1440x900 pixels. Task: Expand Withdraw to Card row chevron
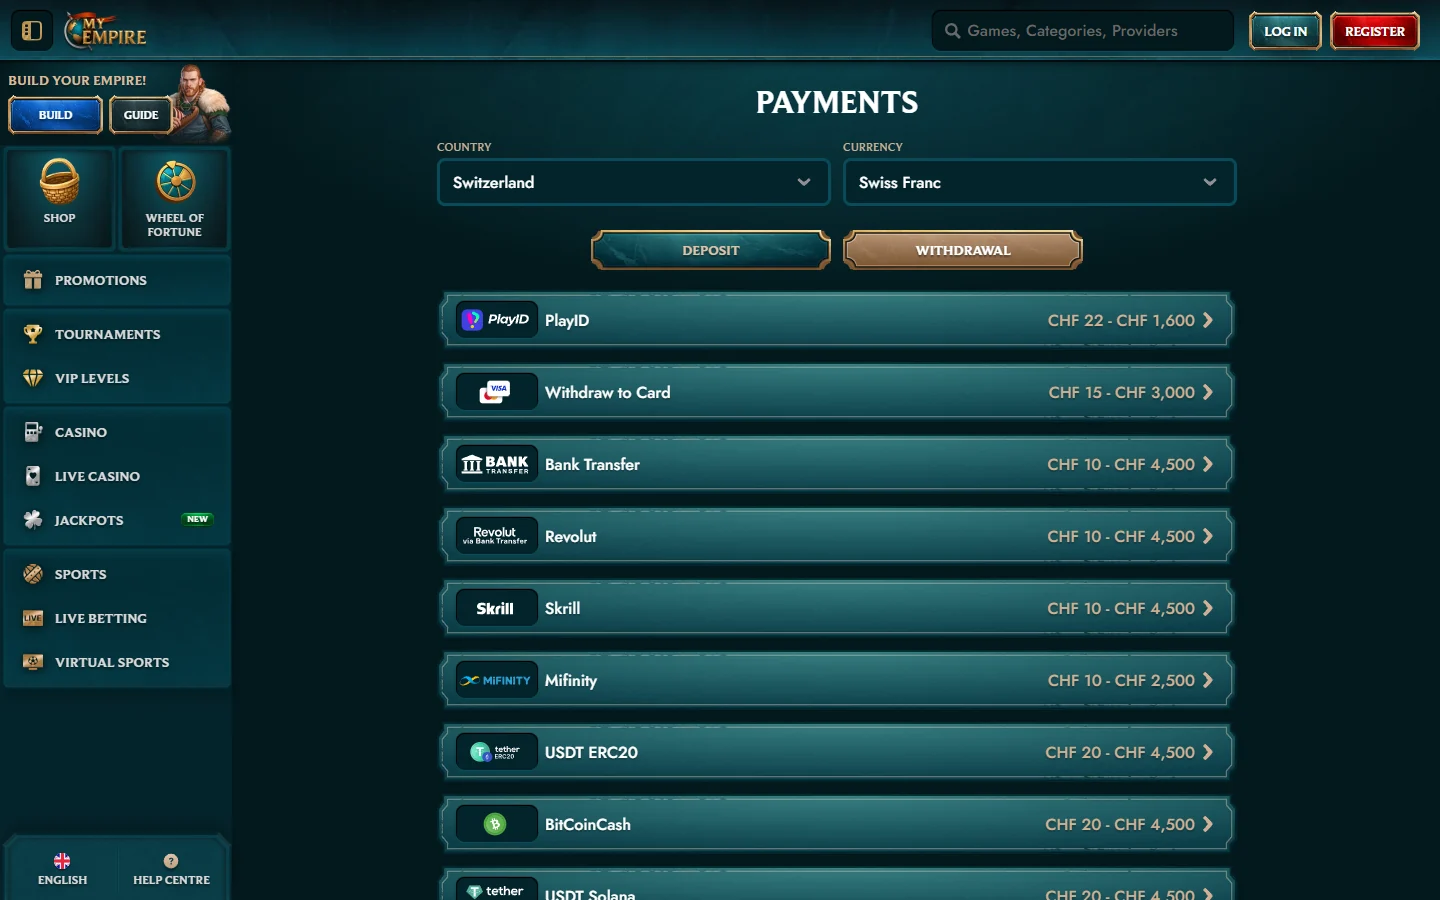click(x=1208, y=392)
